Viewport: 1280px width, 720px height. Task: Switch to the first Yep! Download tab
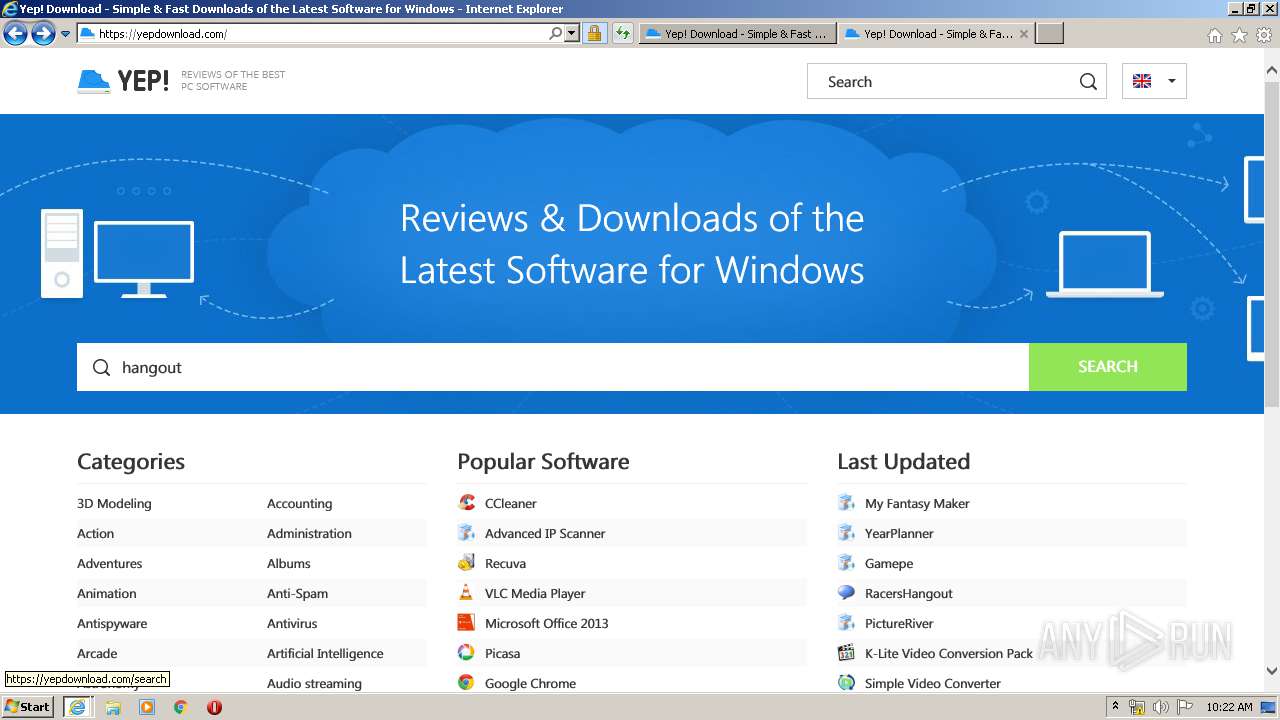(x=737, y=33)
